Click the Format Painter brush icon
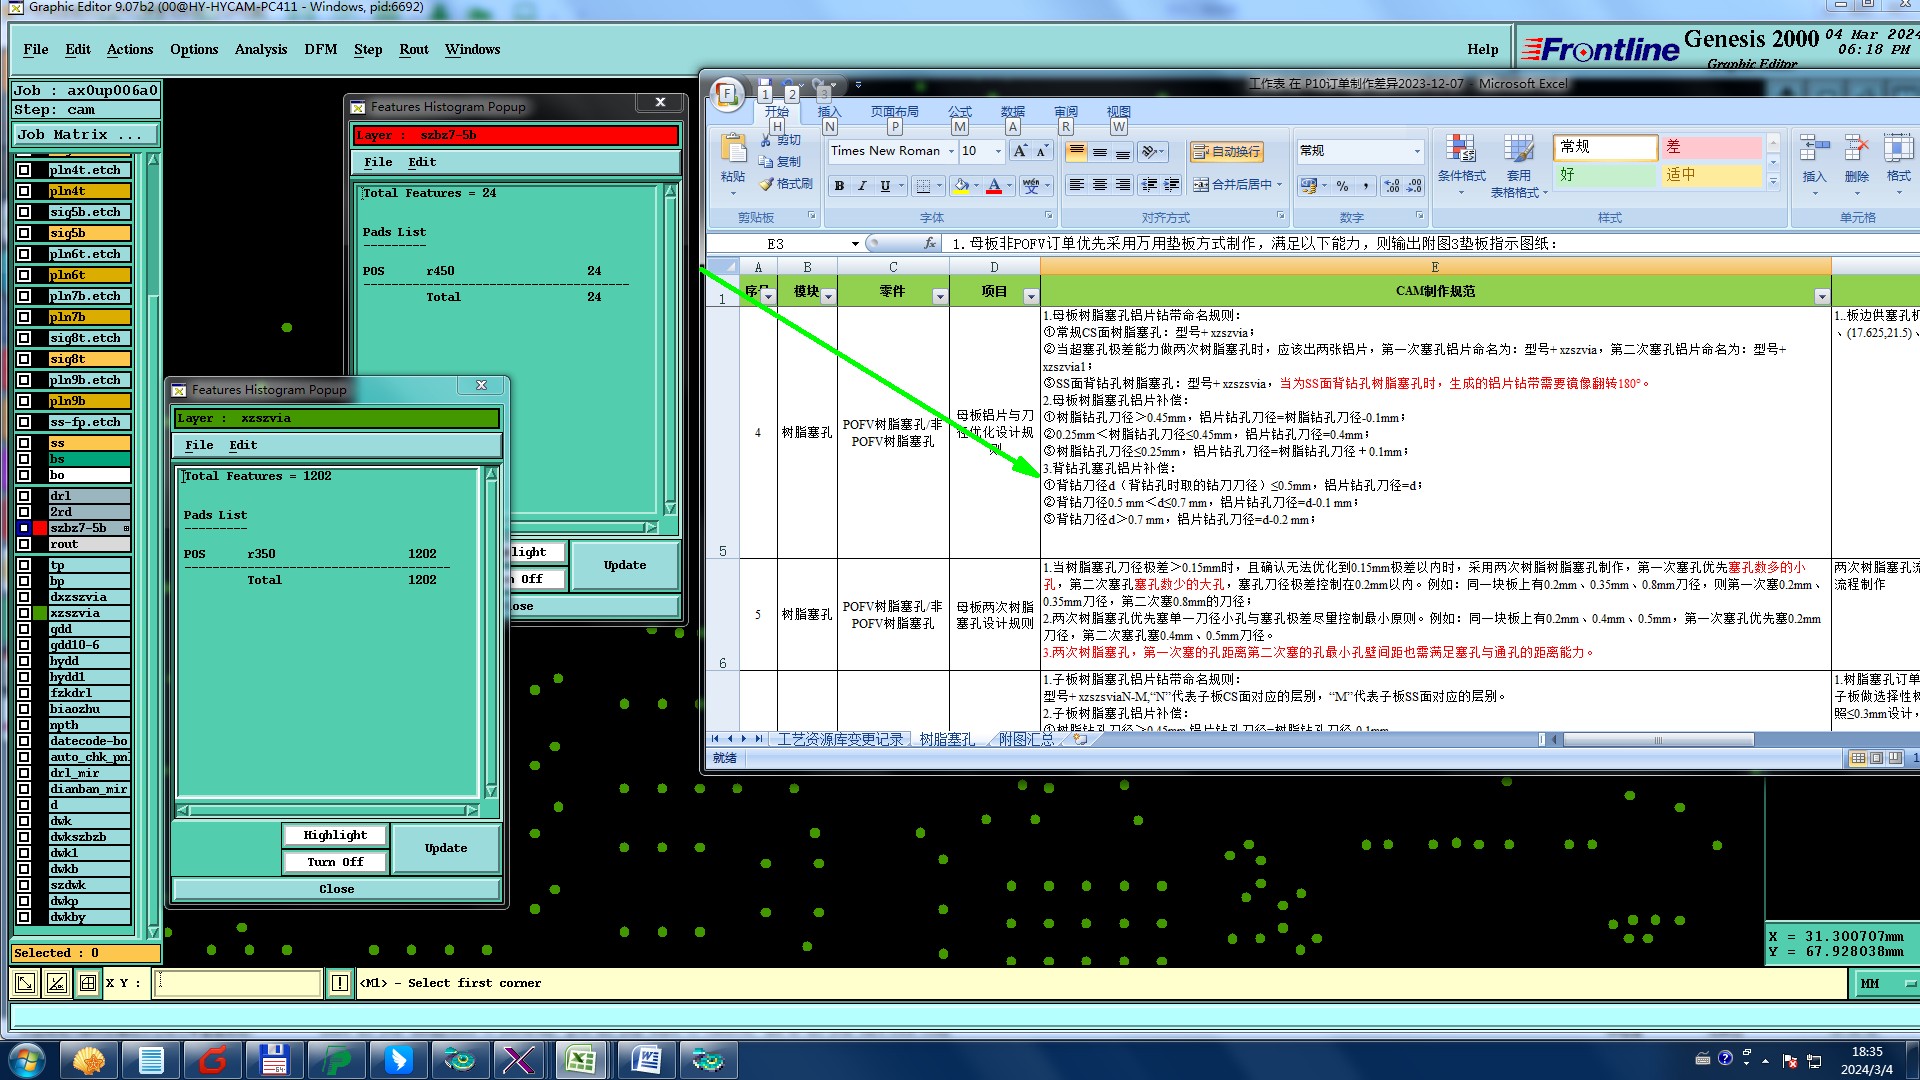 [x=767, y=184]
